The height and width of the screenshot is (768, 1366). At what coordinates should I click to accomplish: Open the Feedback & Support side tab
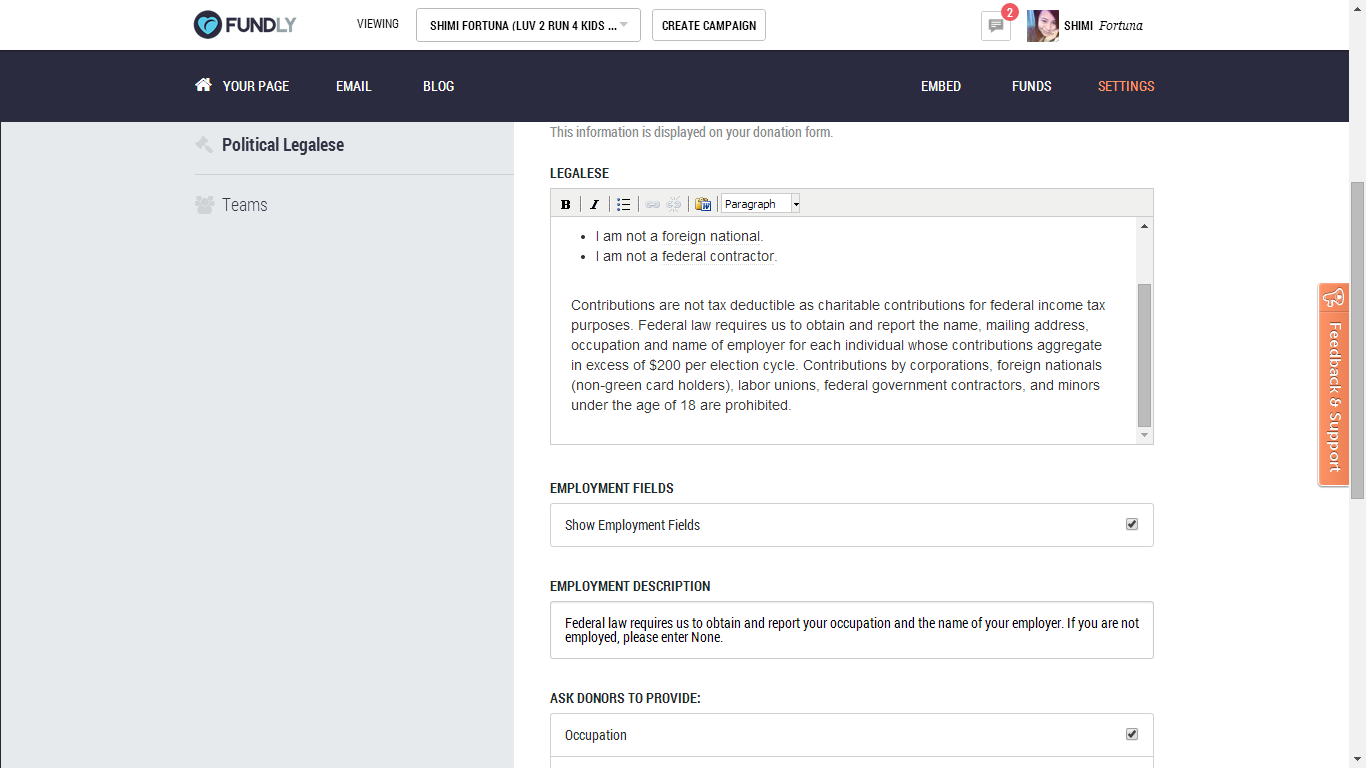pyautogui.click(x=1333, y=385)
